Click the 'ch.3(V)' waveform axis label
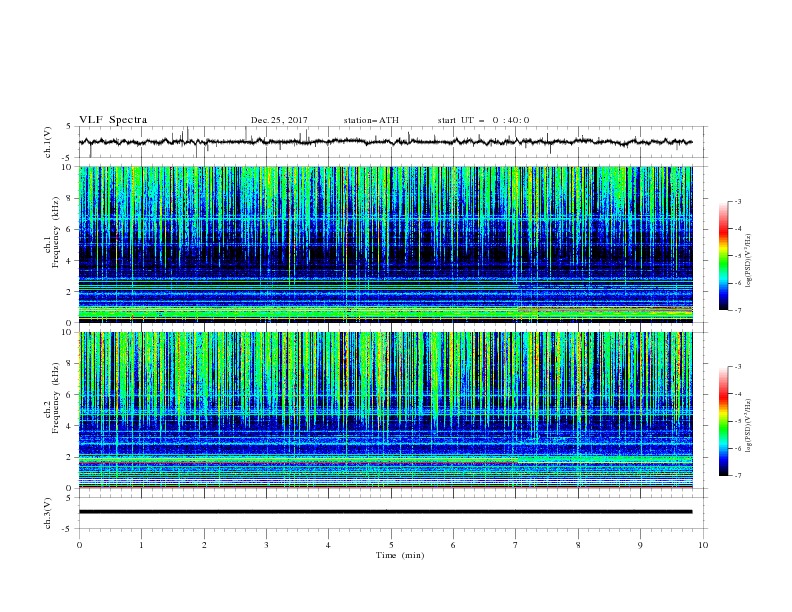 click(x=48, y=513)
